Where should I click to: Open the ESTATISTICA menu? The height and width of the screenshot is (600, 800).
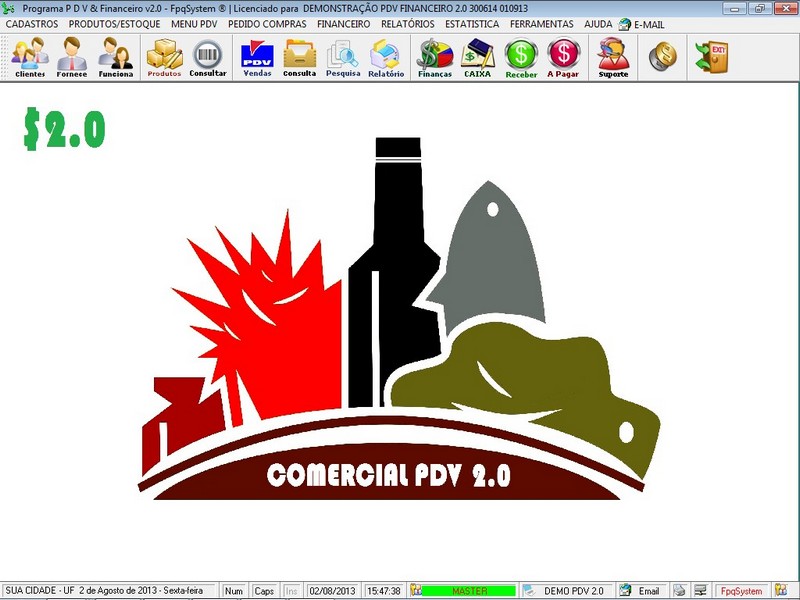click(x=472, y=24)
